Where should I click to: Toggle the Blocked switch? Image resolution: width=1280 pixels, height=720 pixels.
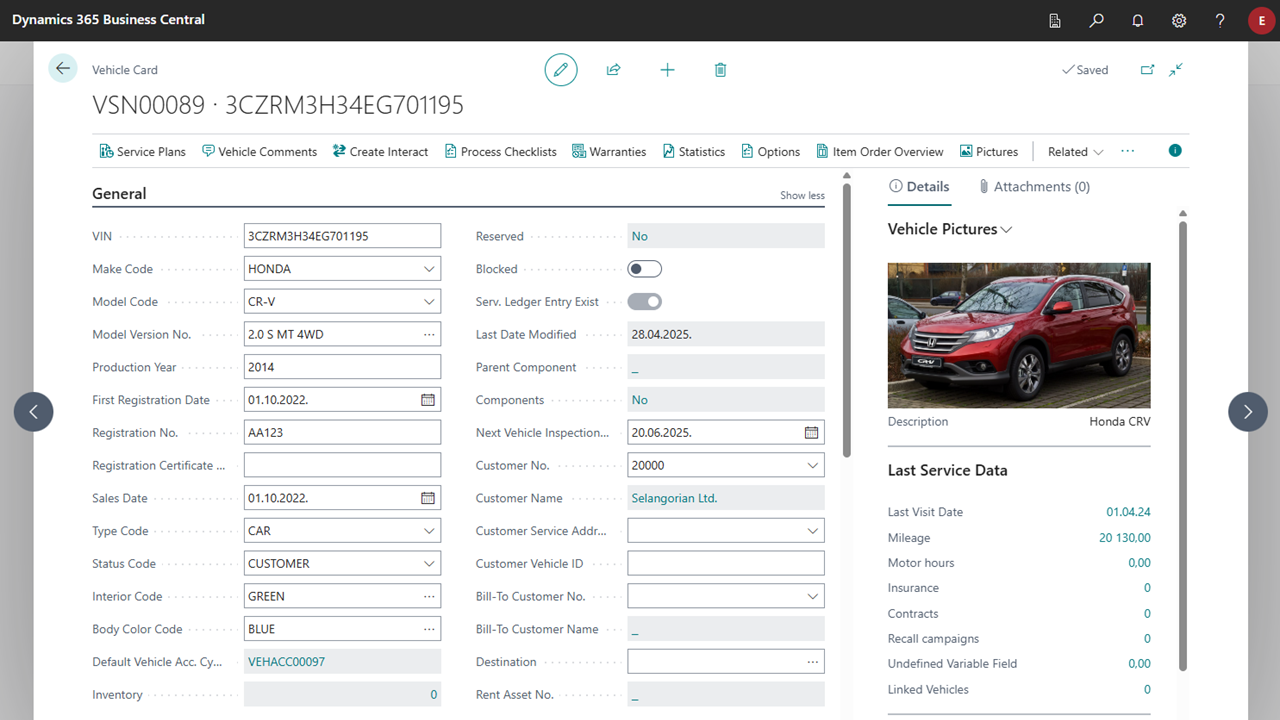645,269
